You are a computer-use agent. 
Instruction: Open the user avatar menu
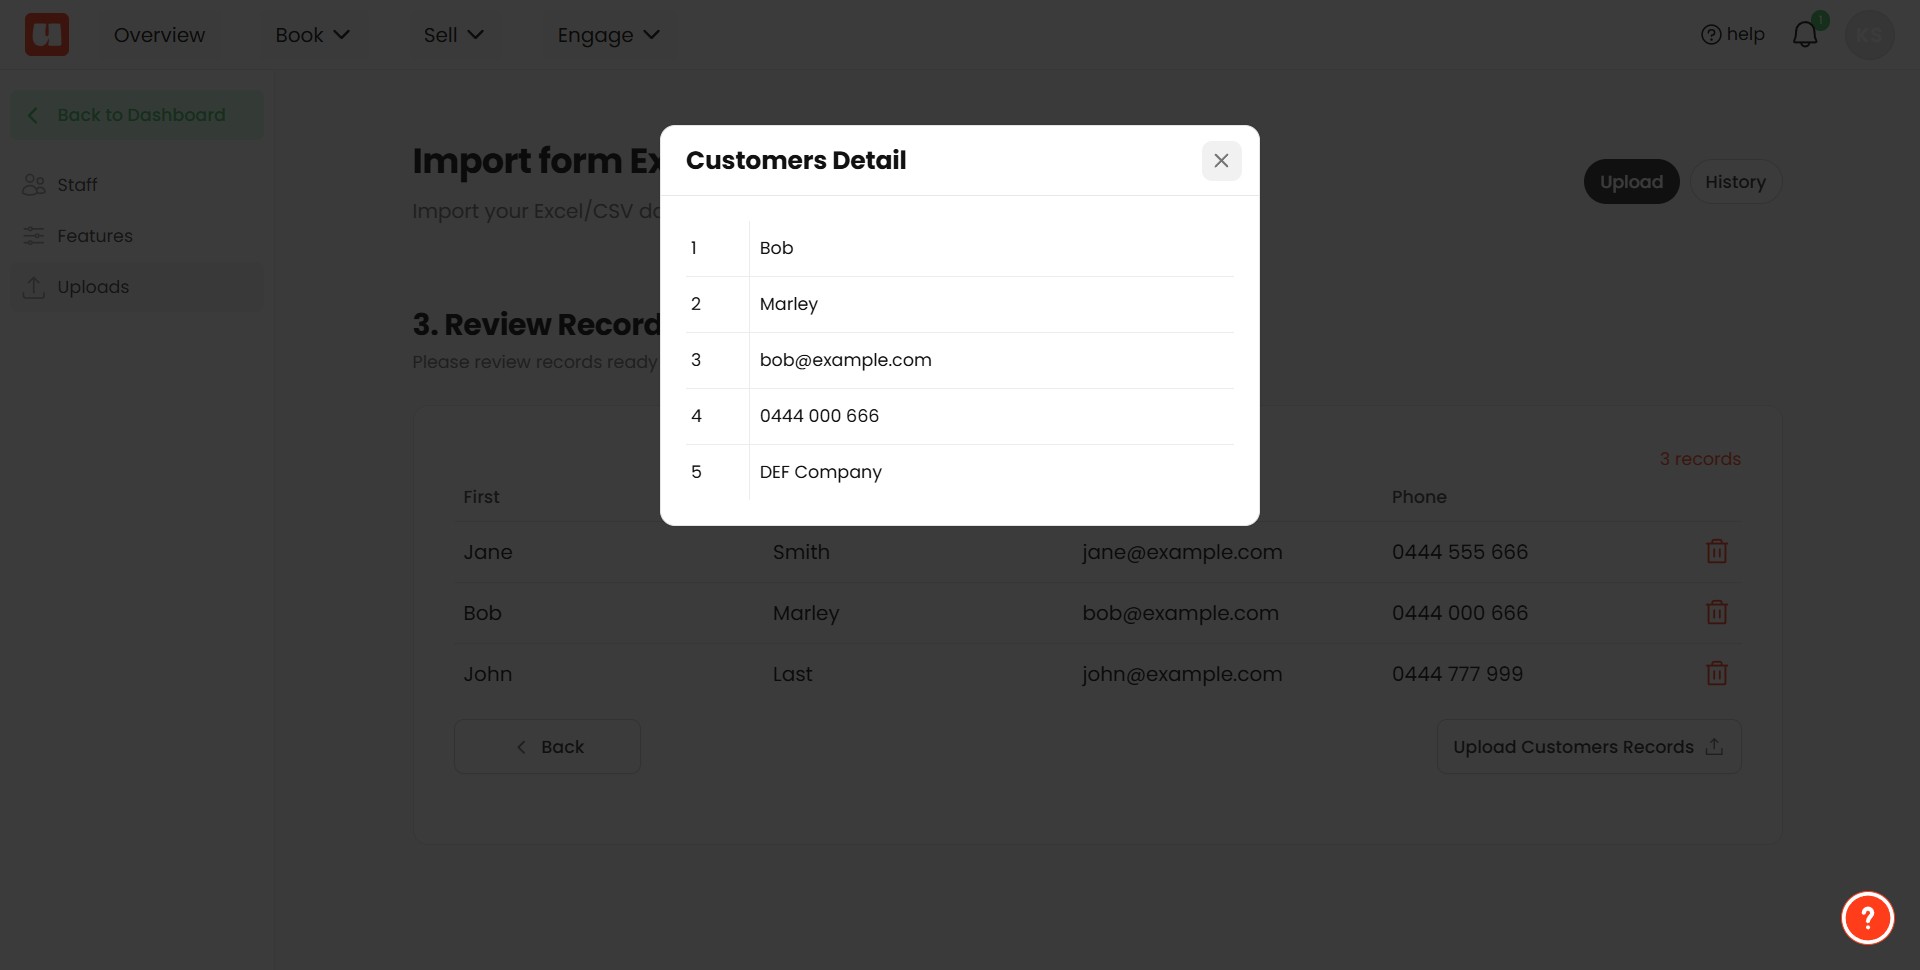pos(1869,35)
